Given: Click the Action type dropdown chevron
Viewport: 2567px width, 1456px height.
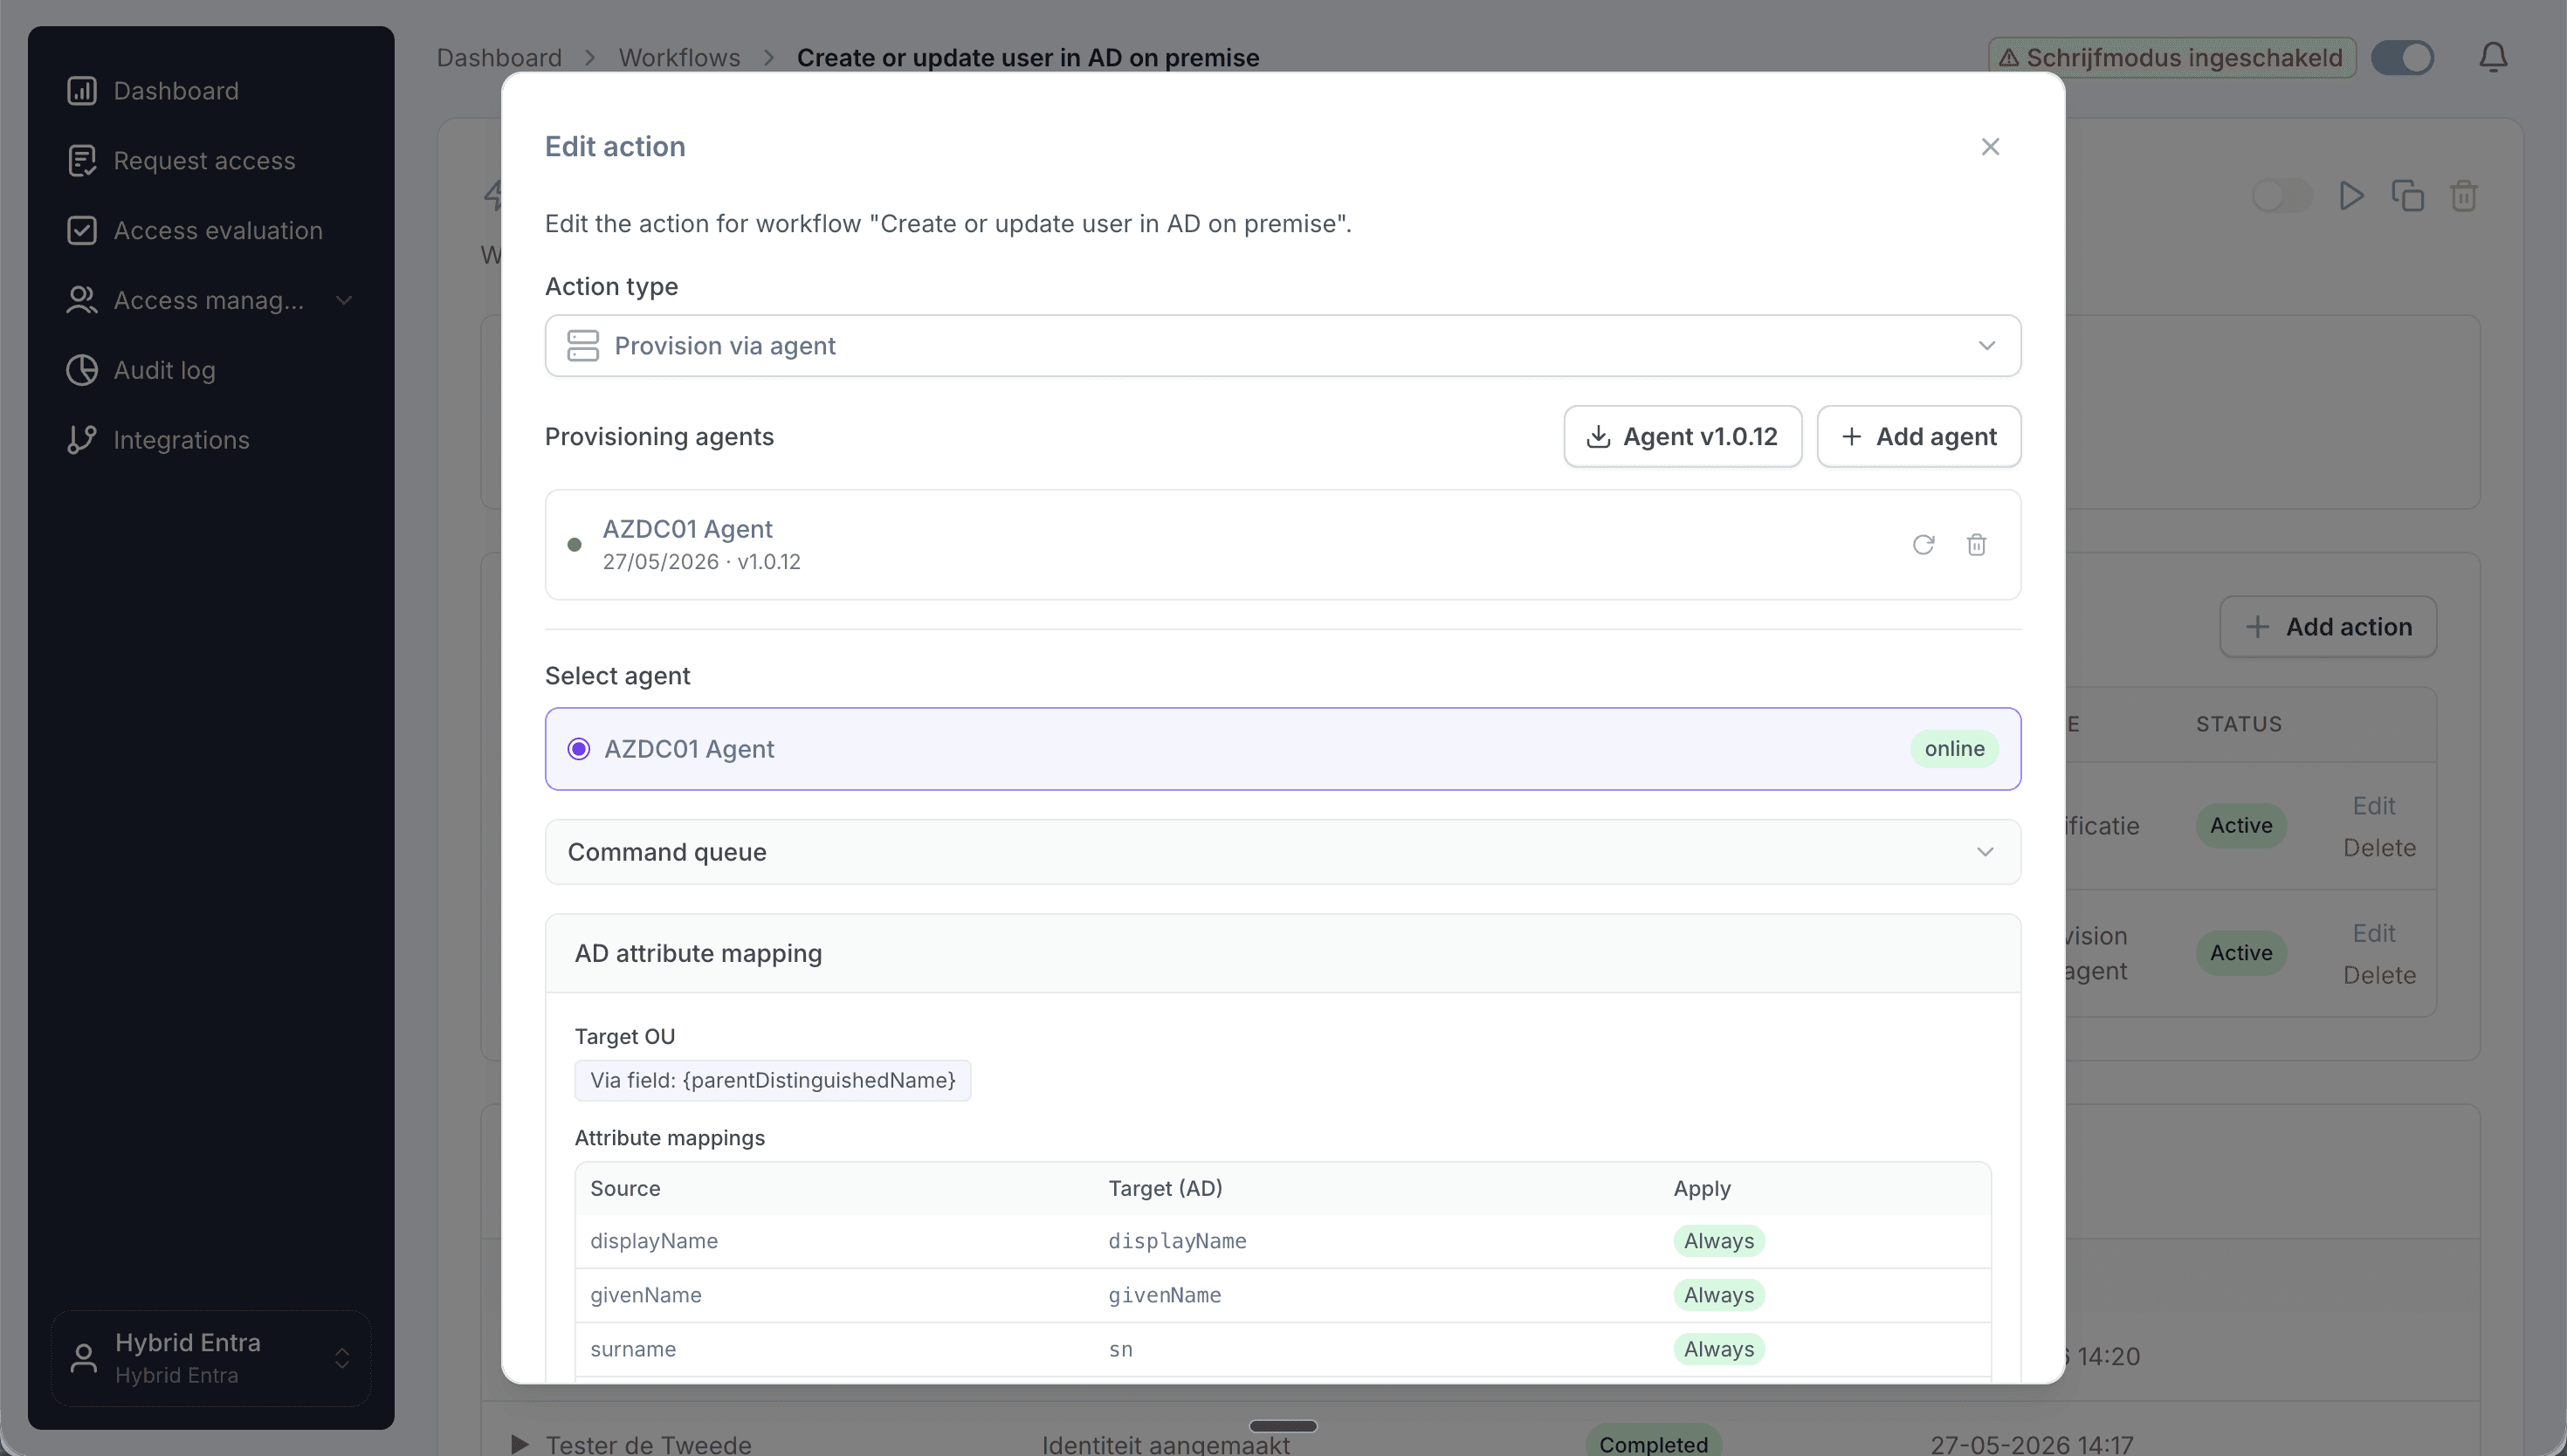Looking at the screenshot, I should tap(1986, 346).
